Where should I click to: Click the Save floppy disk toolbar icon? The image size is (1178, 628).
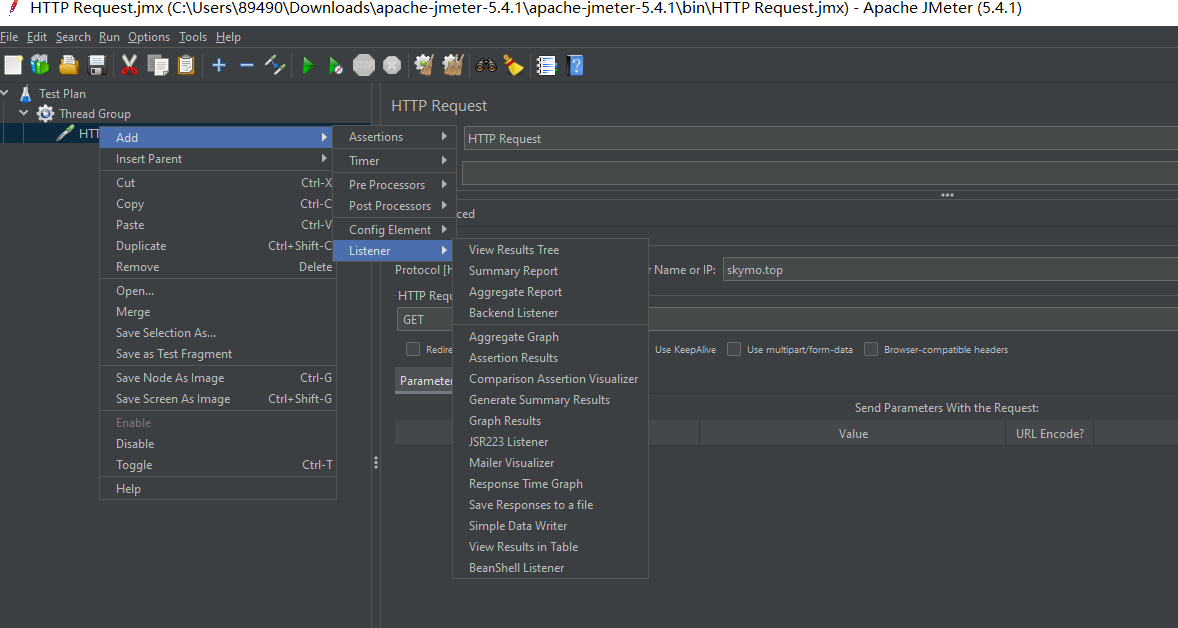coord(97,65)
